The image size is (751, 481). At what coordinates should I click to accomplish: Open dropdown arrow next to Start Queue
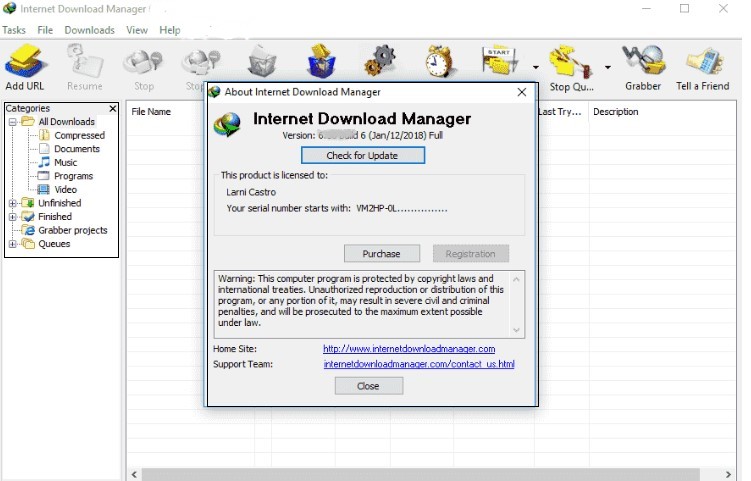[535, 68]
